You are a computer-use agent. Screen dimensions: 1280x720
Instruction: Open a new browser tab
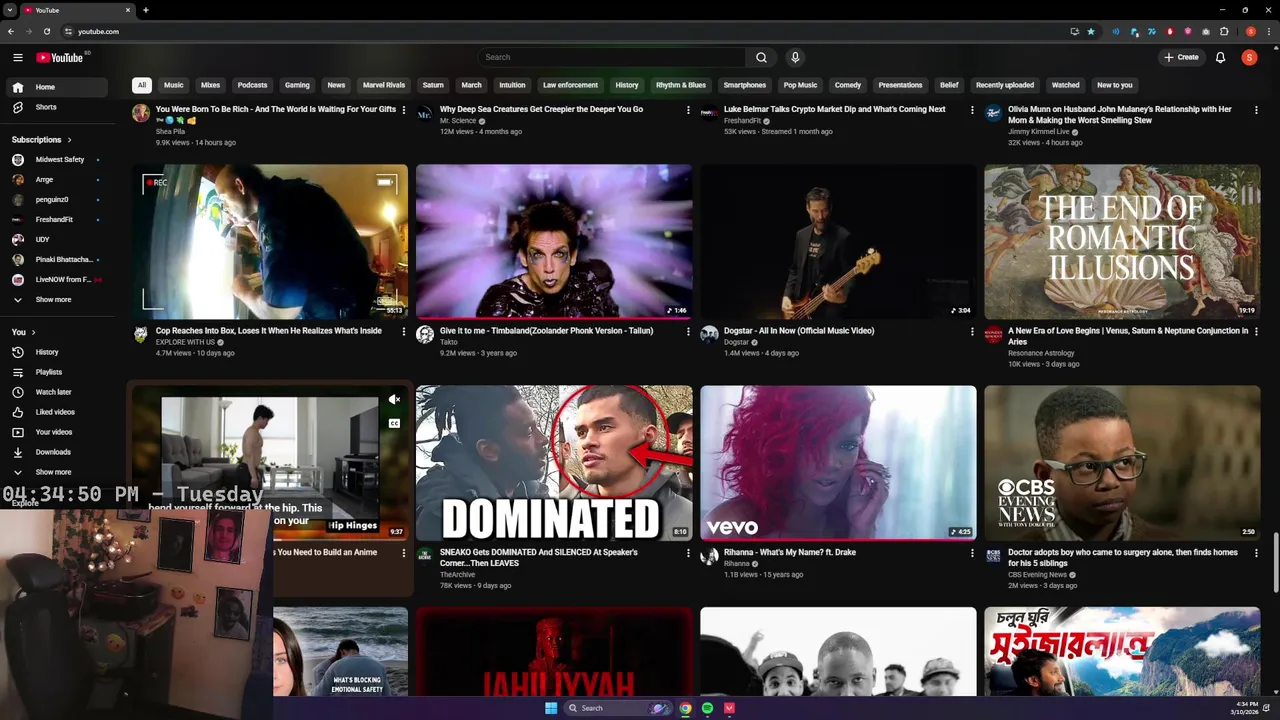[146, 10]
